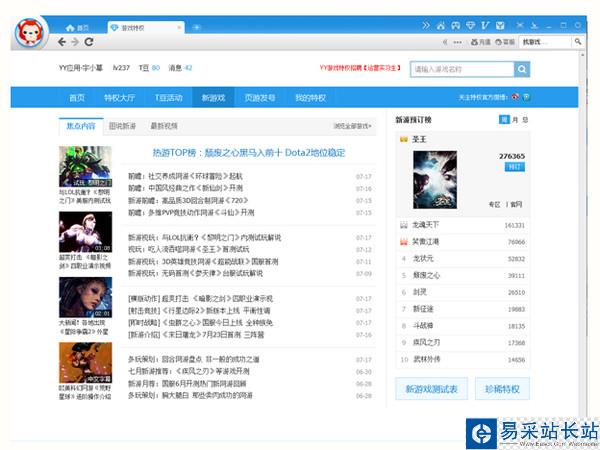The width and height of the screenshot is (600, 450).
Task: Focus the game name search input
Action: (x=462, y=69)
